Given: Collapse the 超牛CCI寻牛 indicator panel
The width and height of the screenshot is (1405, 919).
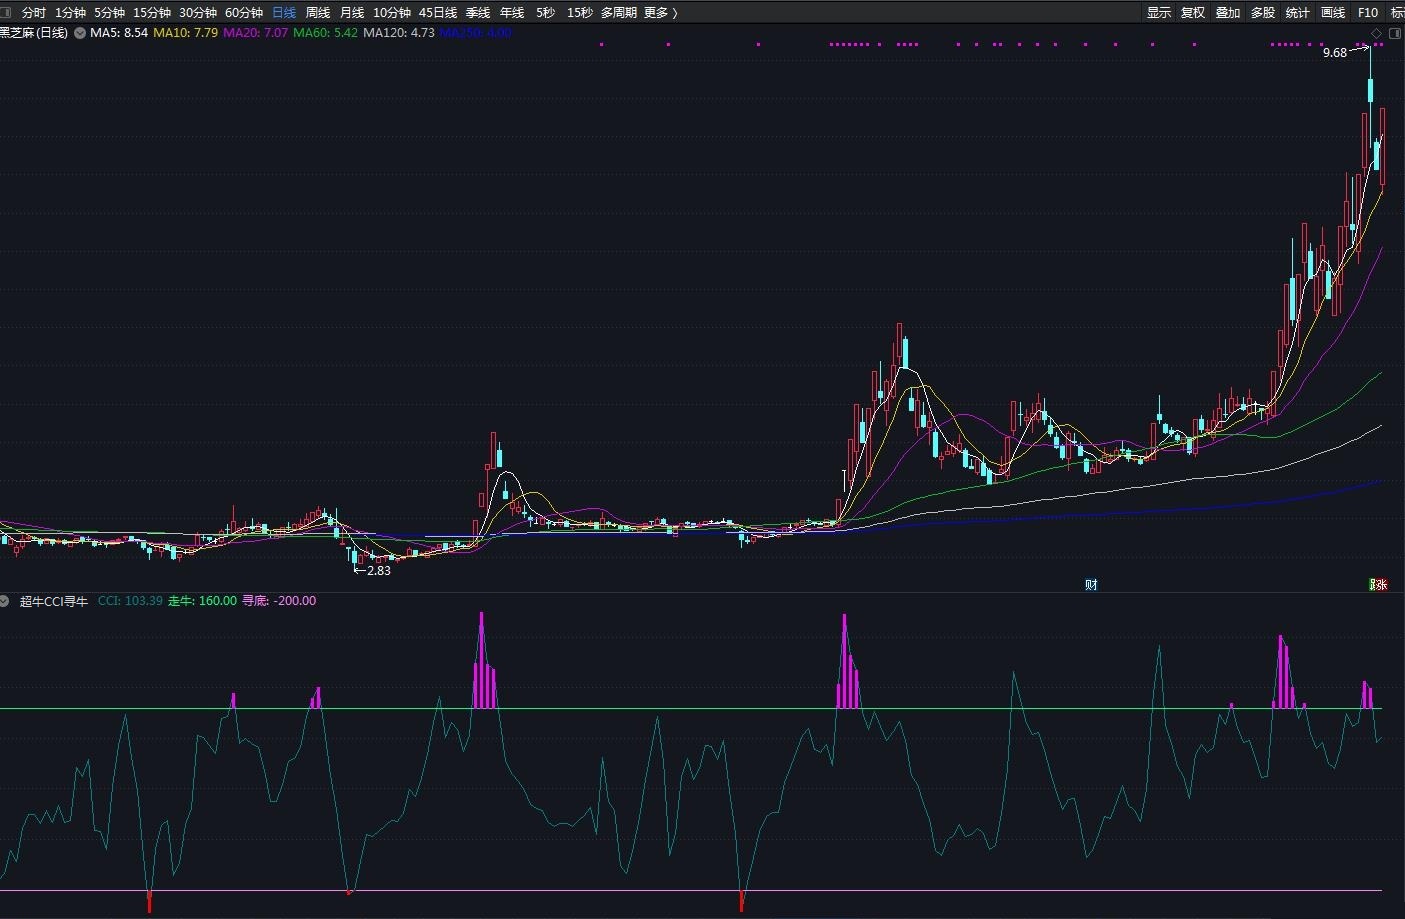Looking at the screenshot, I should click(x=8, y=601).
